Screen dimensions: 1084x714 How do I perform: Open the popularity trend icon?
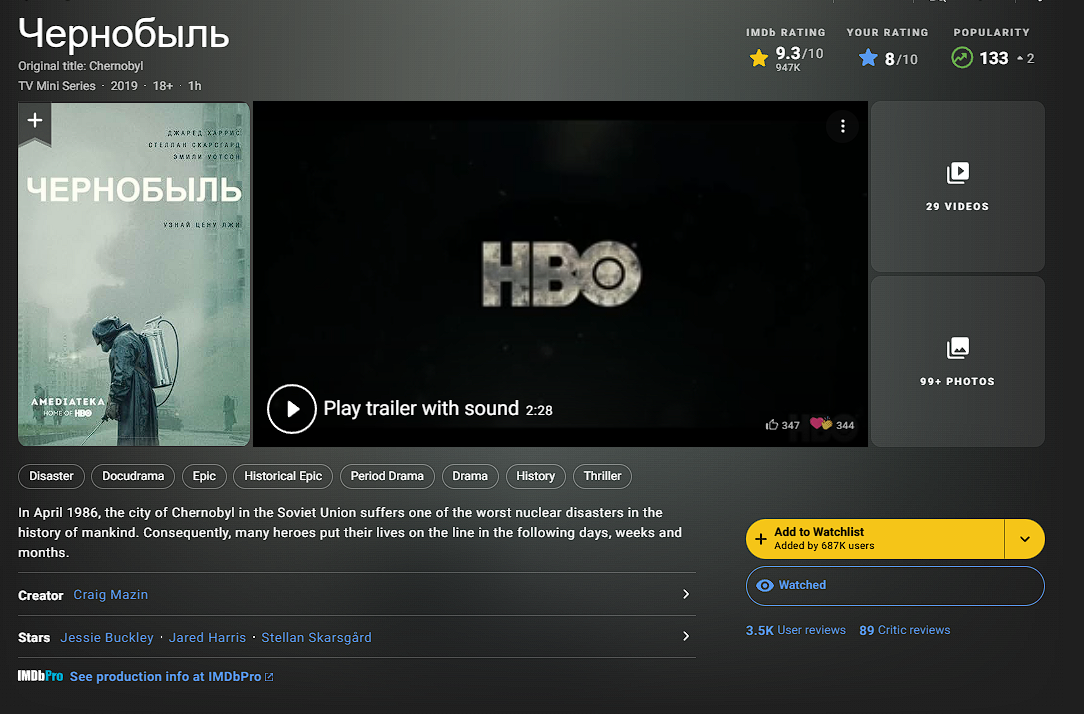point(962,57)
